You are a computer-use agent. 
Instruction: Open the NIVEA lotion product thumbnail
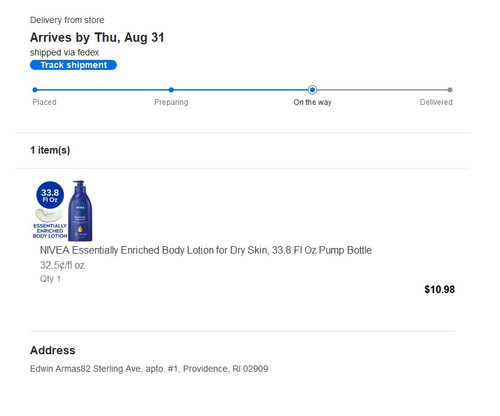63,211
